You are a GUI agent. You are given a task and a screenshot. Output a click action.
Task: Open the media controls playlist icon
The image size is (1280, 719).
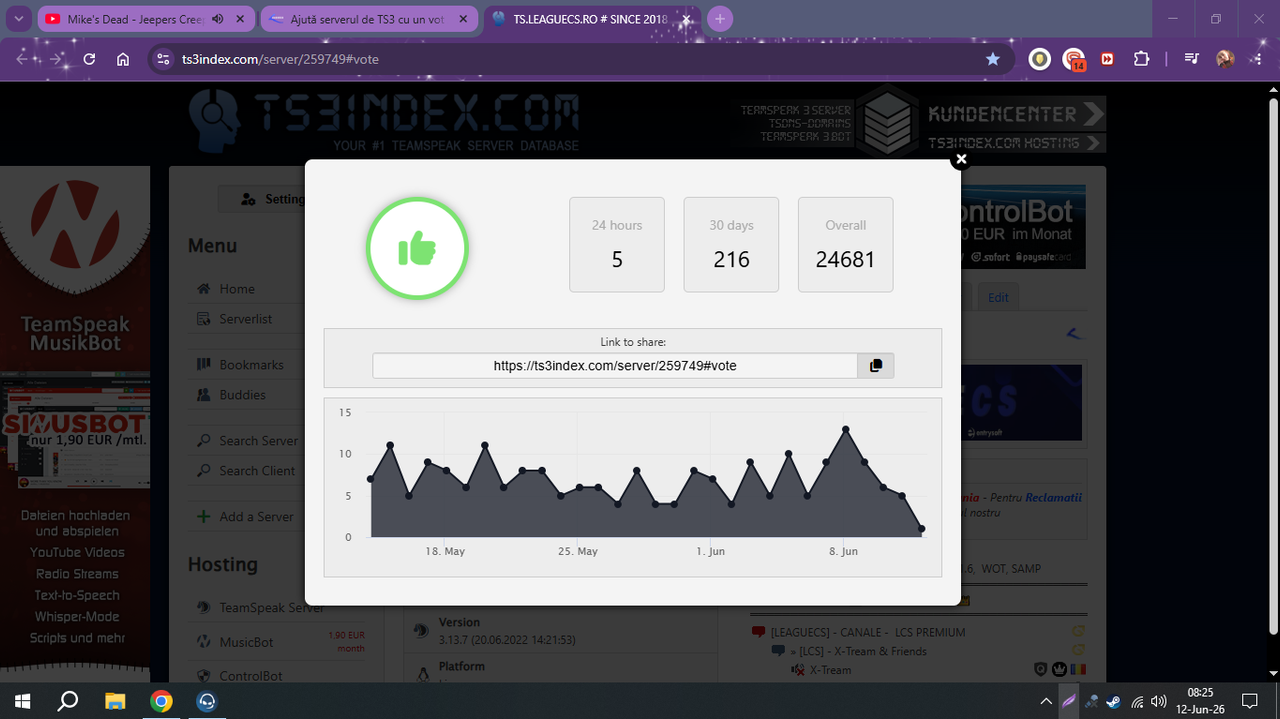1191,59
